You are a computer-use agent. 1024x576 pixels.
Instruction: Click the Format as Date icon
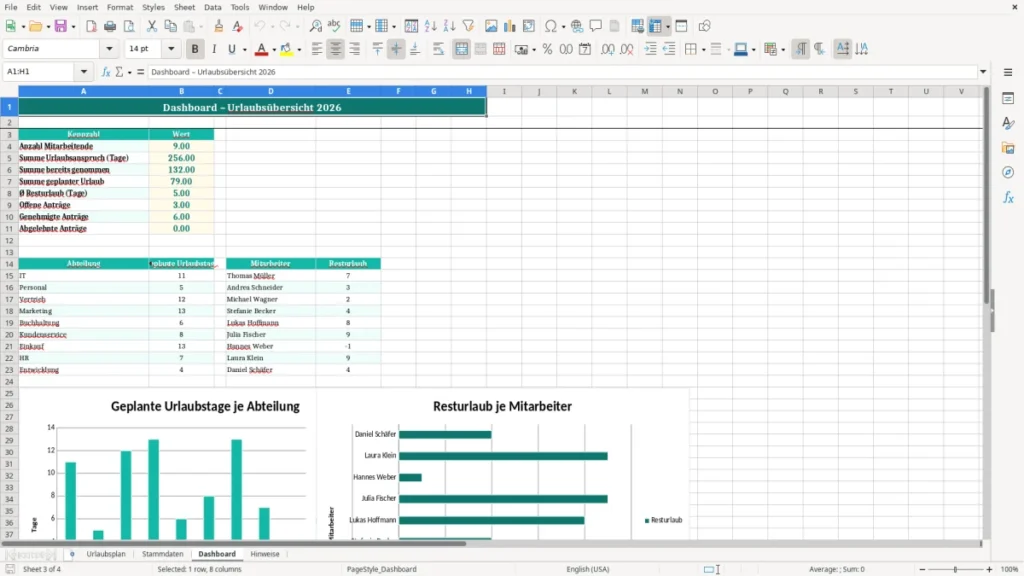585,49
